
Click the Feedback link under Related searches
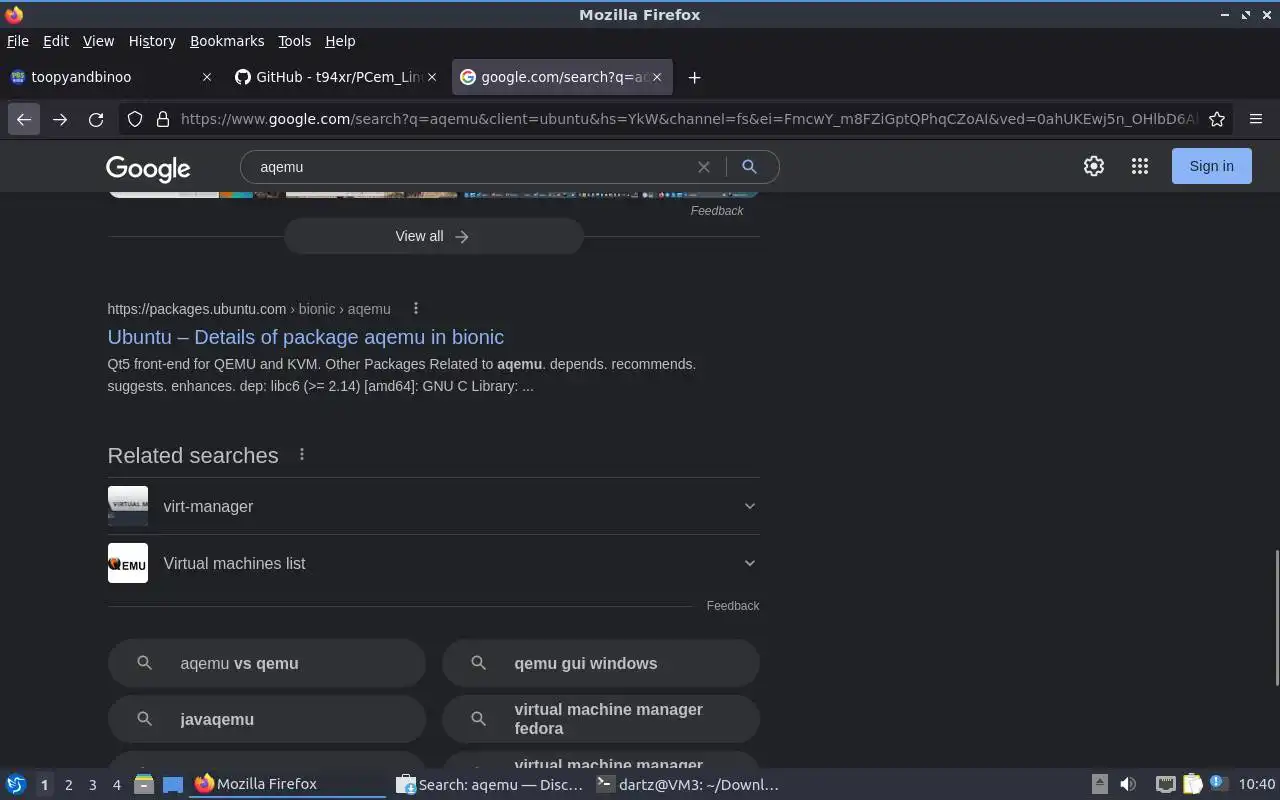coord(733,606)
